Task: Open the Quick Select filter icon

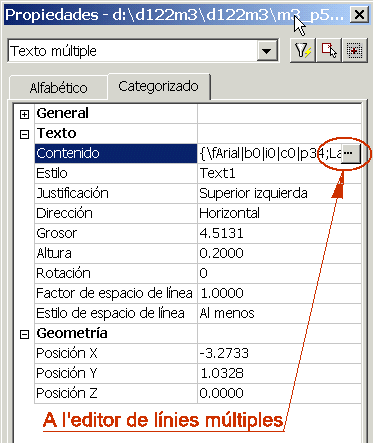Action: [x=303, y=51]
